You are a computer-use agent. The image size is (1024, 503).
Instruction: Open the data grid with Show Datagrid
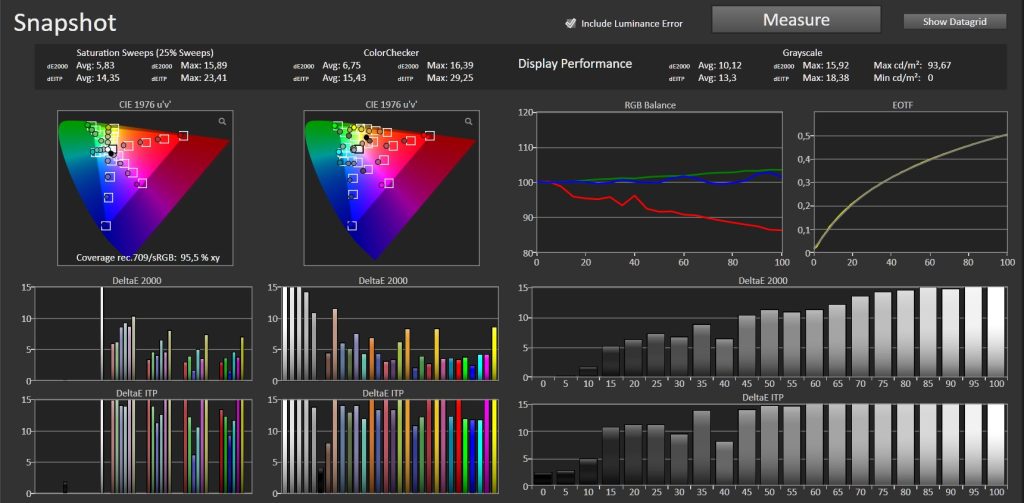click(x=953, y=22)
